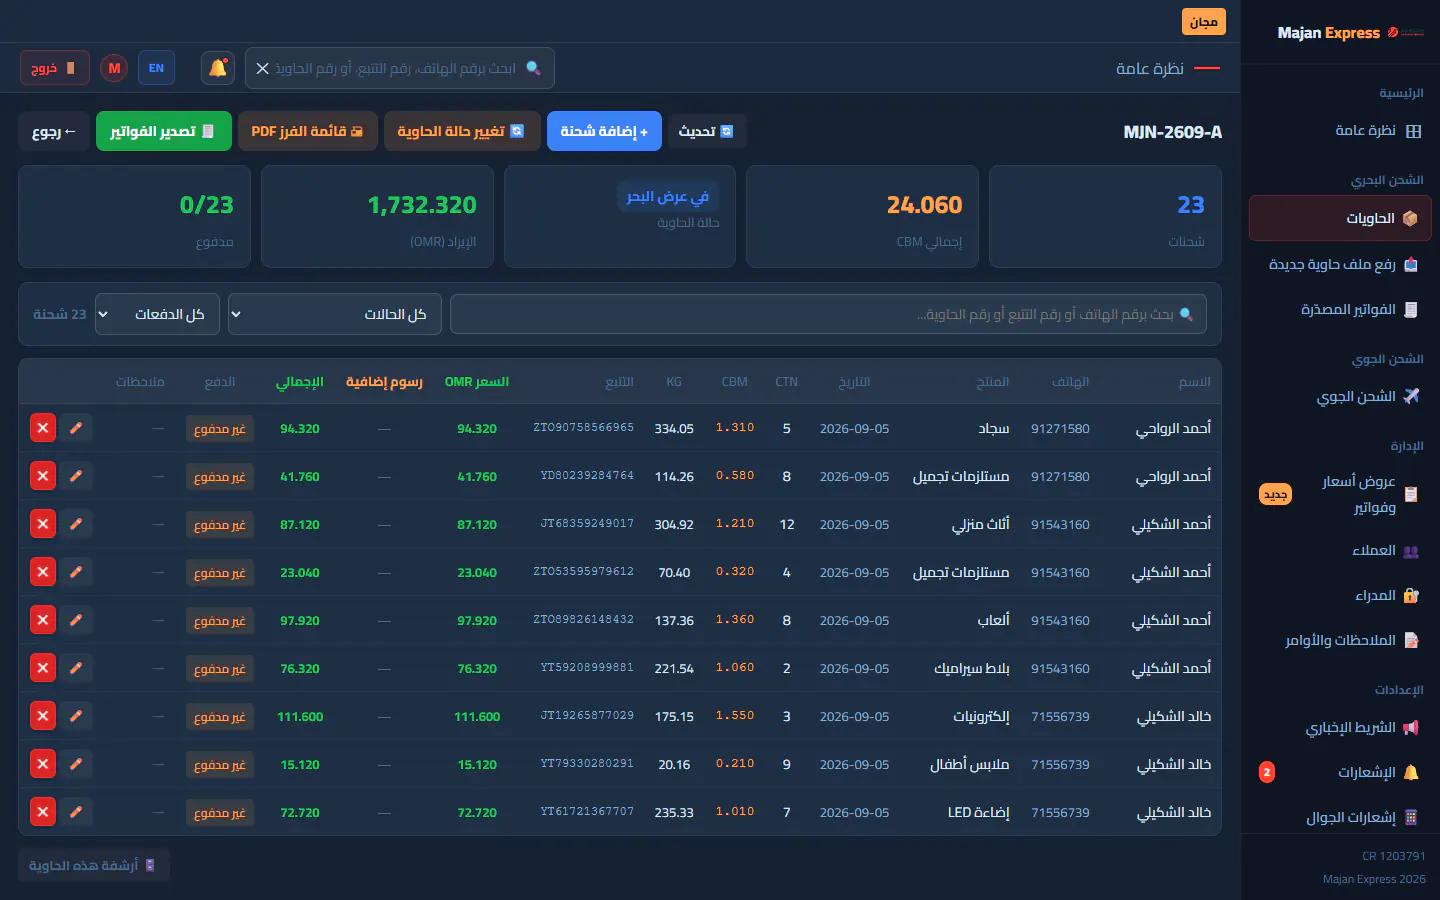
Task: Click the notification bell icon in header
Action: tap(218, 68)
